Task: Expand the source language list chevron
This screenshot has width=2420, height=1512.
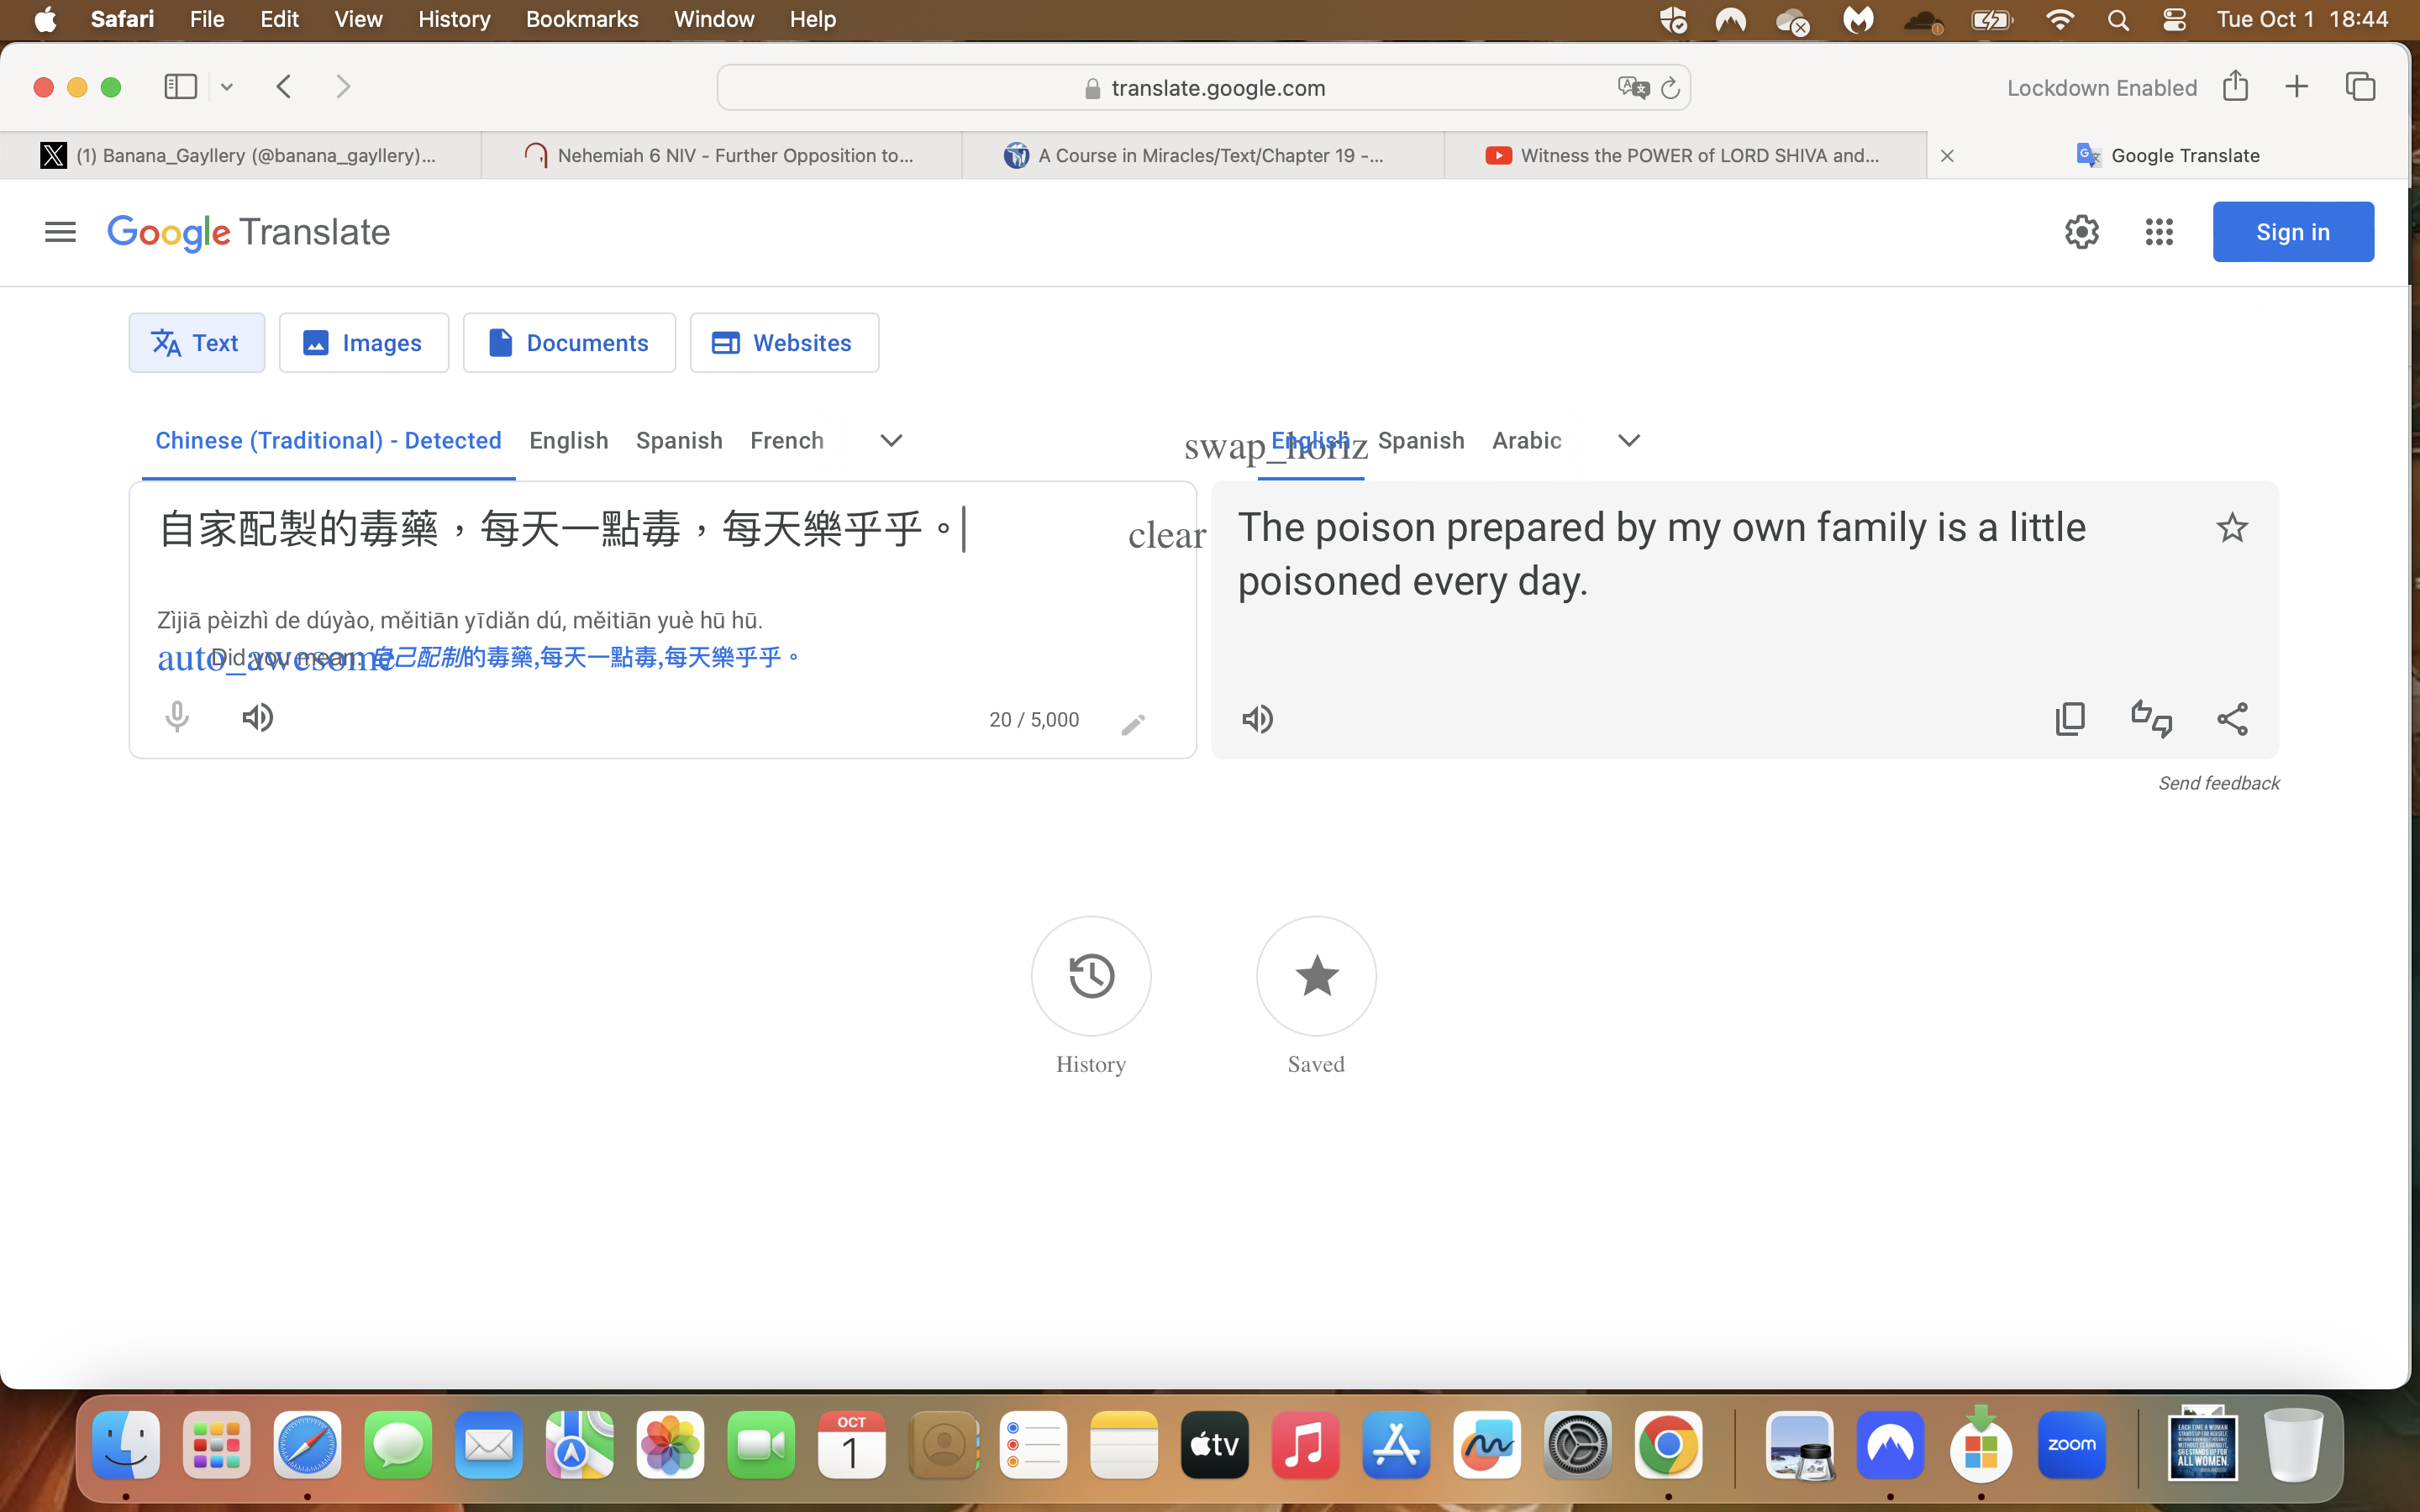Action: tap(891, 441)
